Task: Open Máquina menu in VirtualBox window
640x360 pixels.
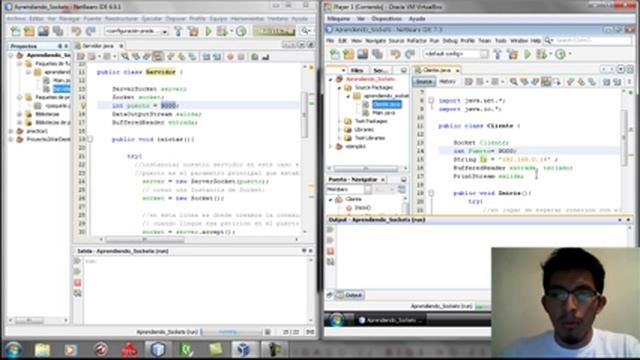Action: point(339,19)
